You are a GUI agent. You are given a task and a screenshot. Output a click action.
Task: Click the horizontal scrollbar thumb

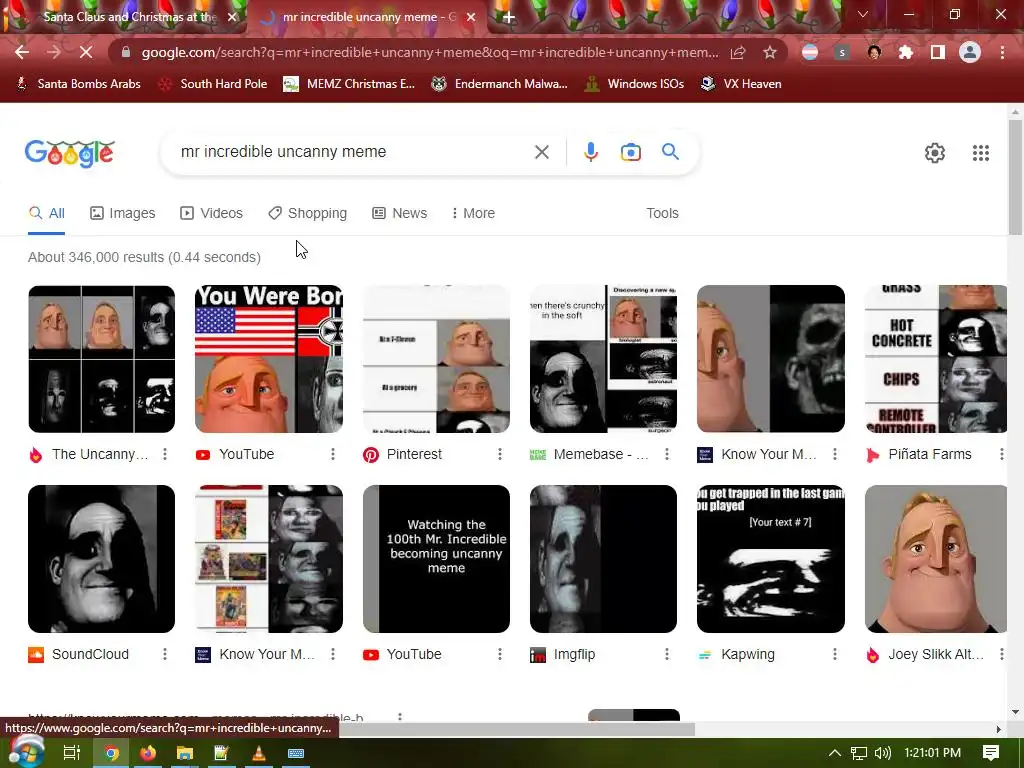pyautogui.click(x=516, y=729)
